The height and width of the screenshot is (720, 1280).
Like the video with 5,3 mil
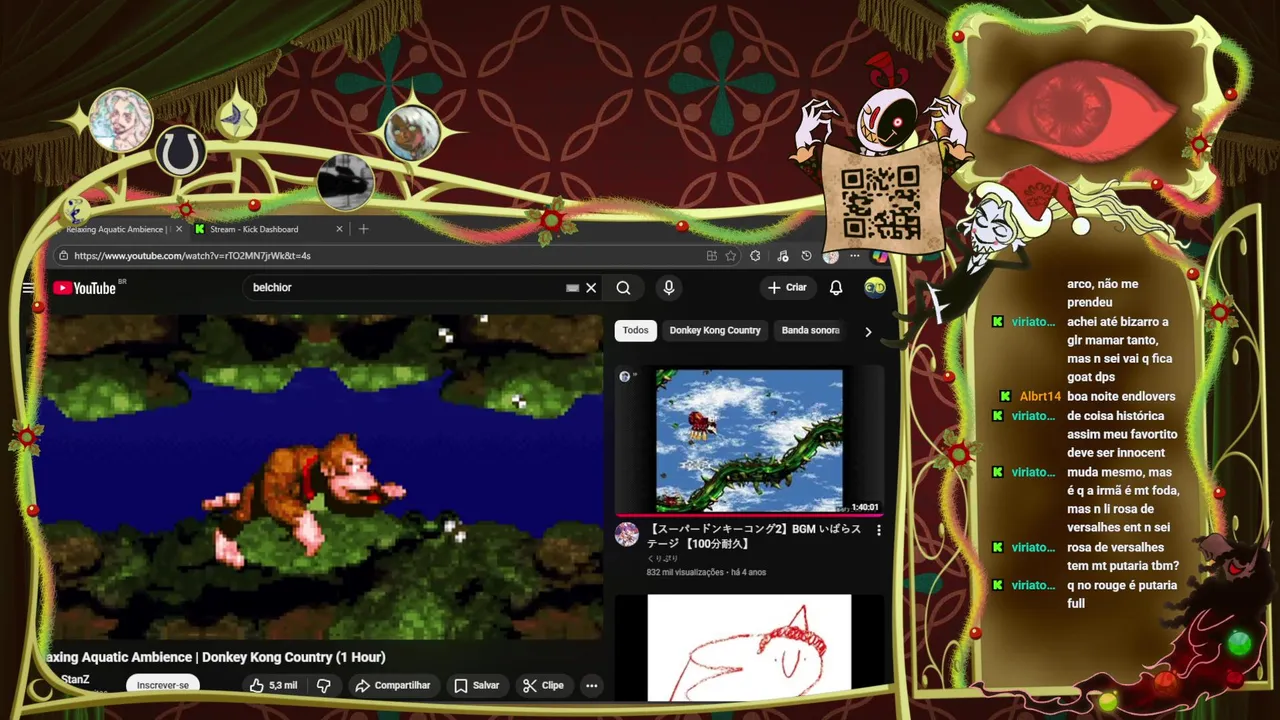tap(273, 685)
